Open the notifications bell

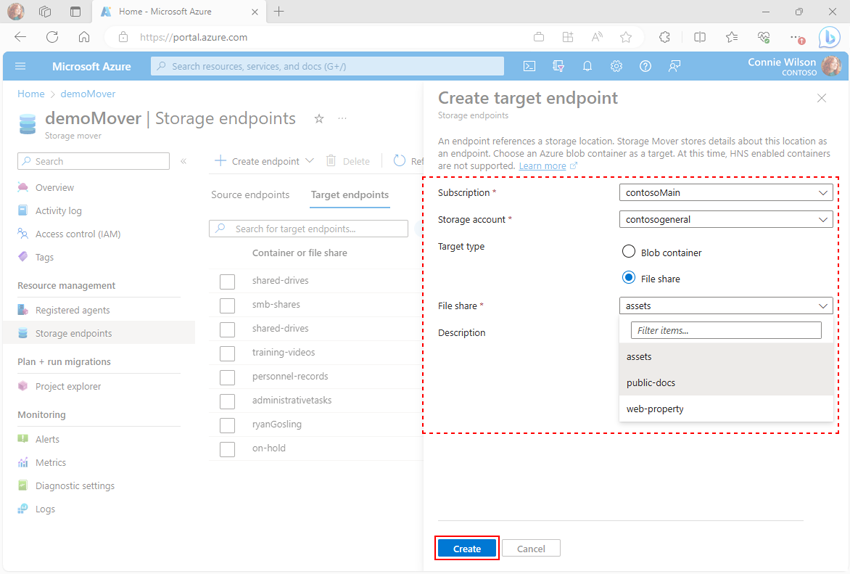[x=587, y=66]
